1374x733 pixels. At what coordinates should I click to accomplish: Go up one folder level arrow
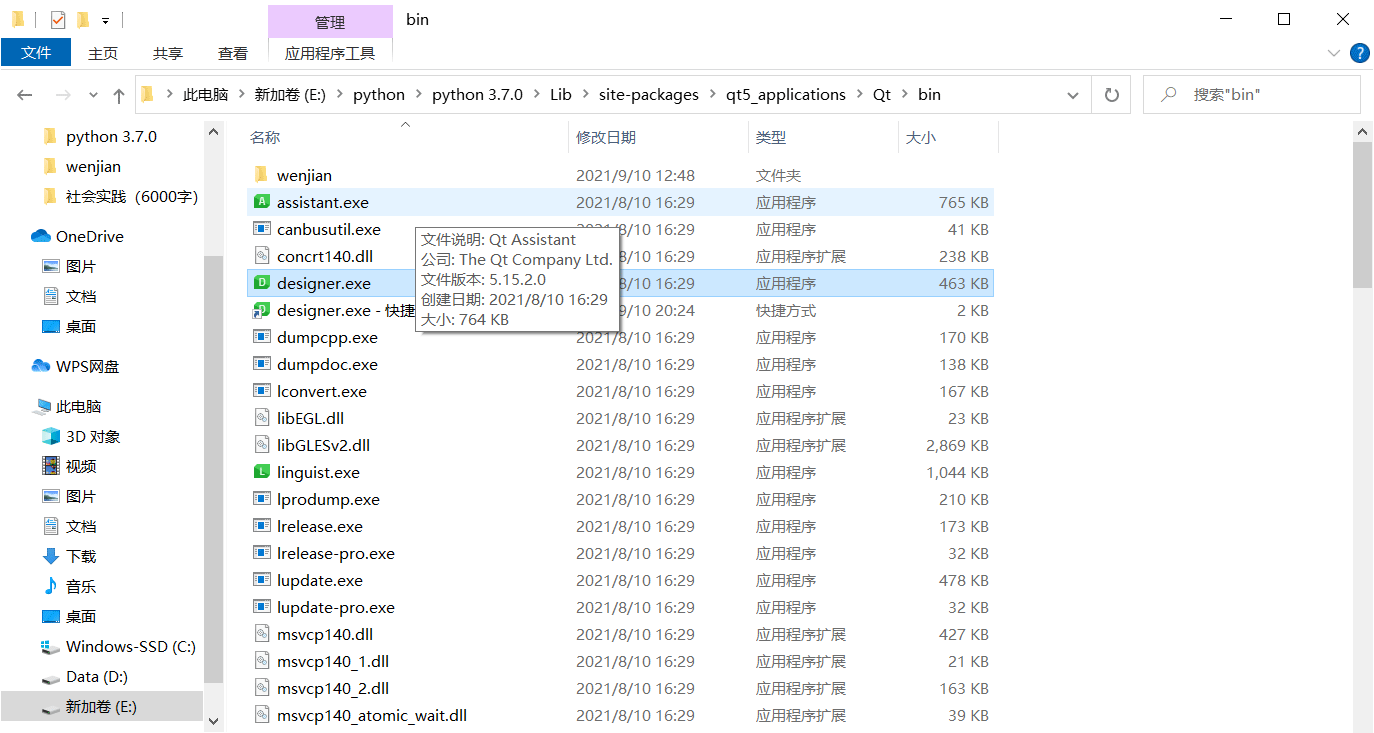click(119, 95)
